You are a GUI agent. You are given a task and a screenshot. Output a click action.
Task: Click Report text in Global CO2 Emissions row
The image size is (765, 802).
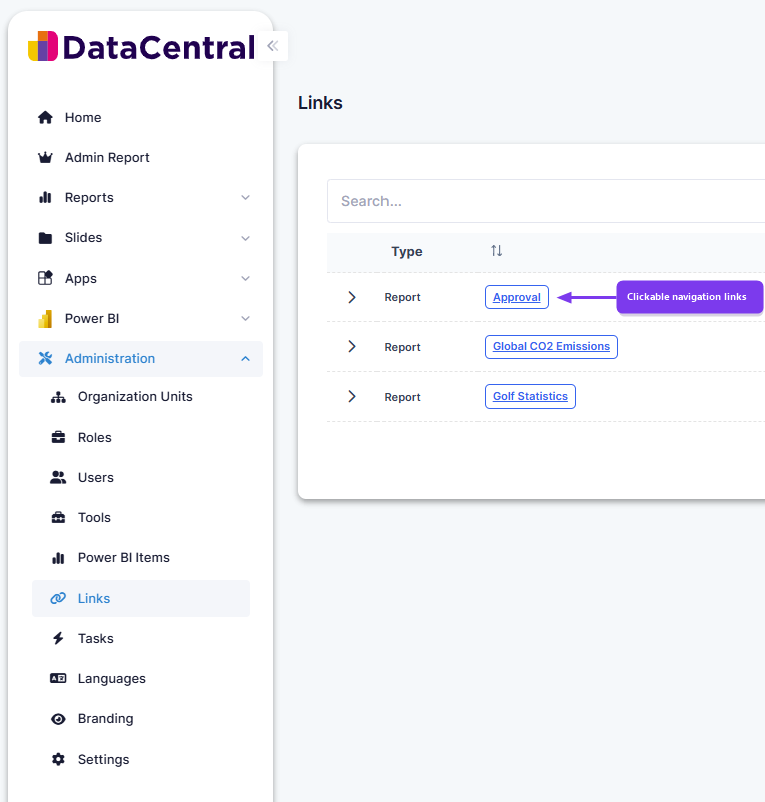402,347
